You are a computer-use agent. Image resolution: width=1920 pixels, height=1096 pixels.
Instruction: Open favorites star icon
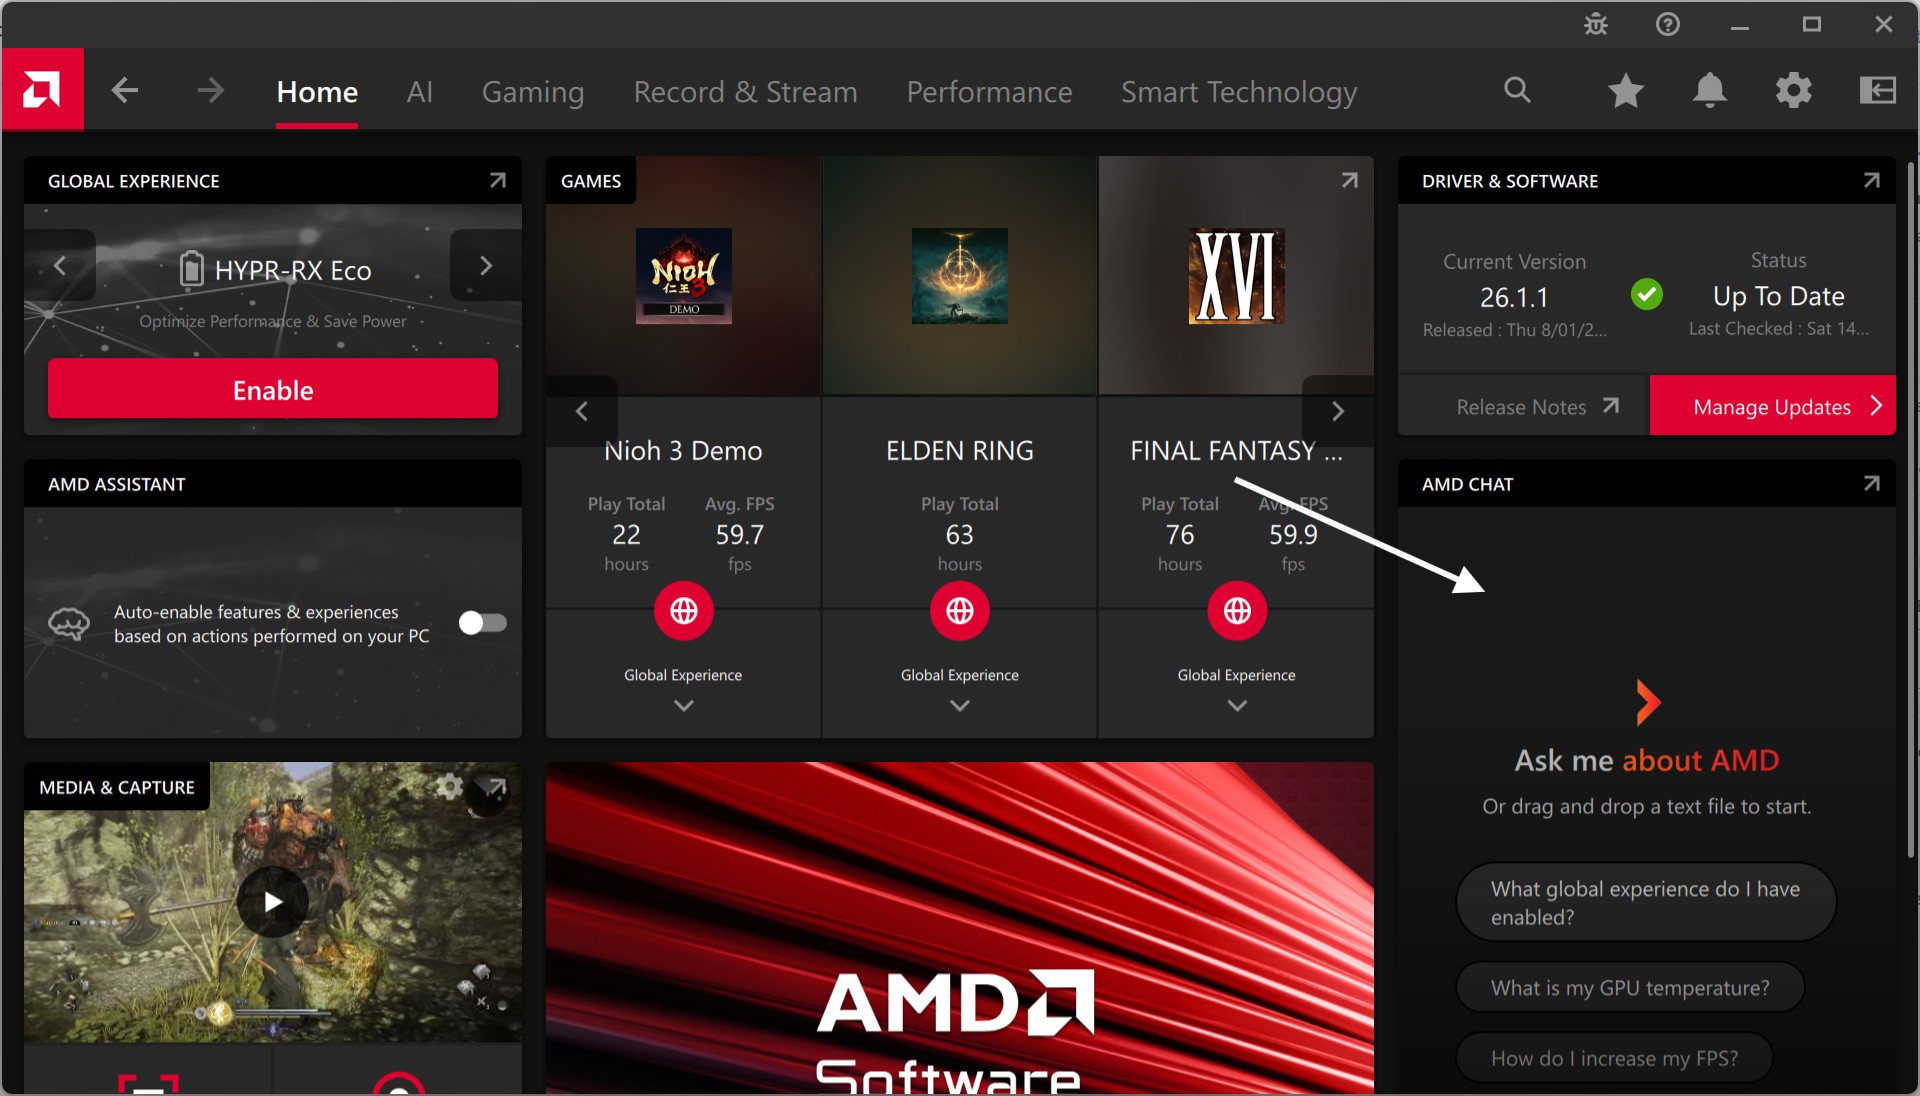click(x=1625, y=91)
